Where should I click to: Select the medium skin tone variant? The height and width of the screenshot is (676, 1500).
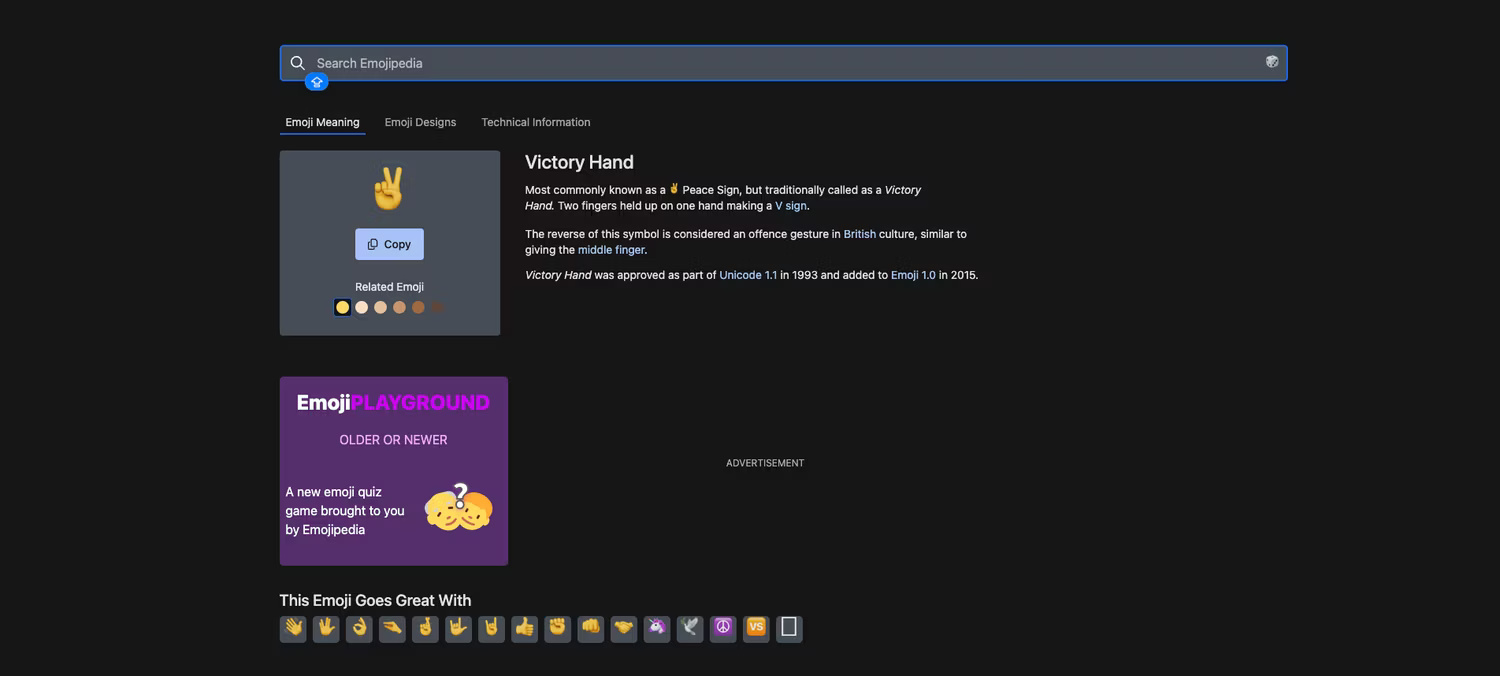[399, 307]
